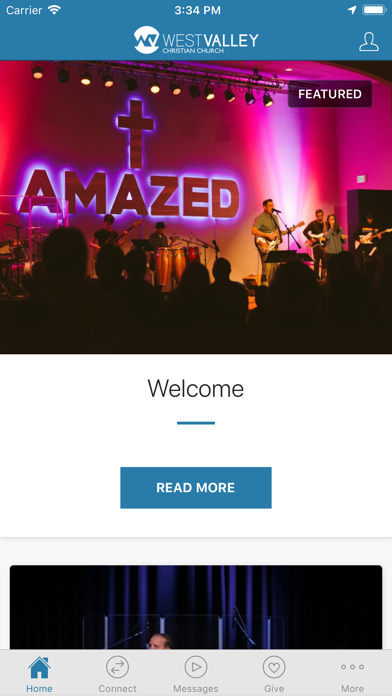
Task: Select the Home house icon
Action: 39,667
